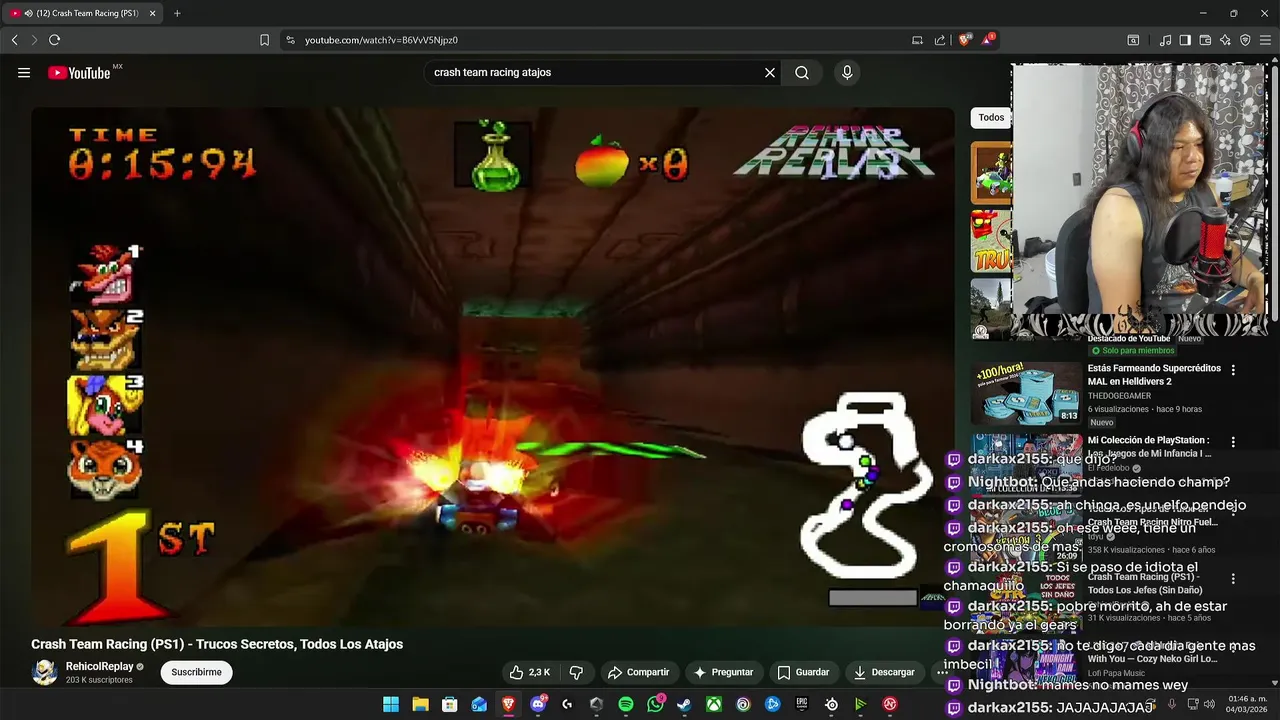The width and height of the screenshot is (1280, 720).
Task: Open the browser main menu icon
Action: point(1265,40)
